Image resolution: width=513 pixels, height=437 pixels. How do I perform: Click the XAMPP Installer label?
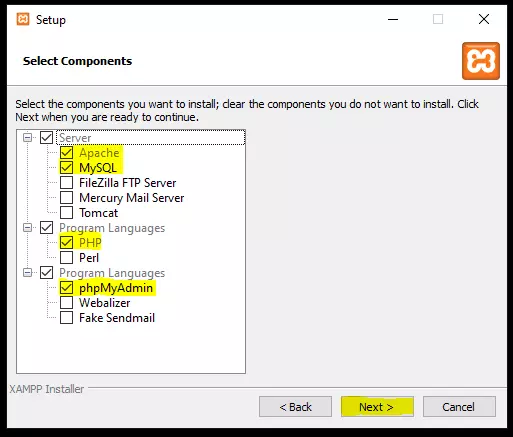47,389
